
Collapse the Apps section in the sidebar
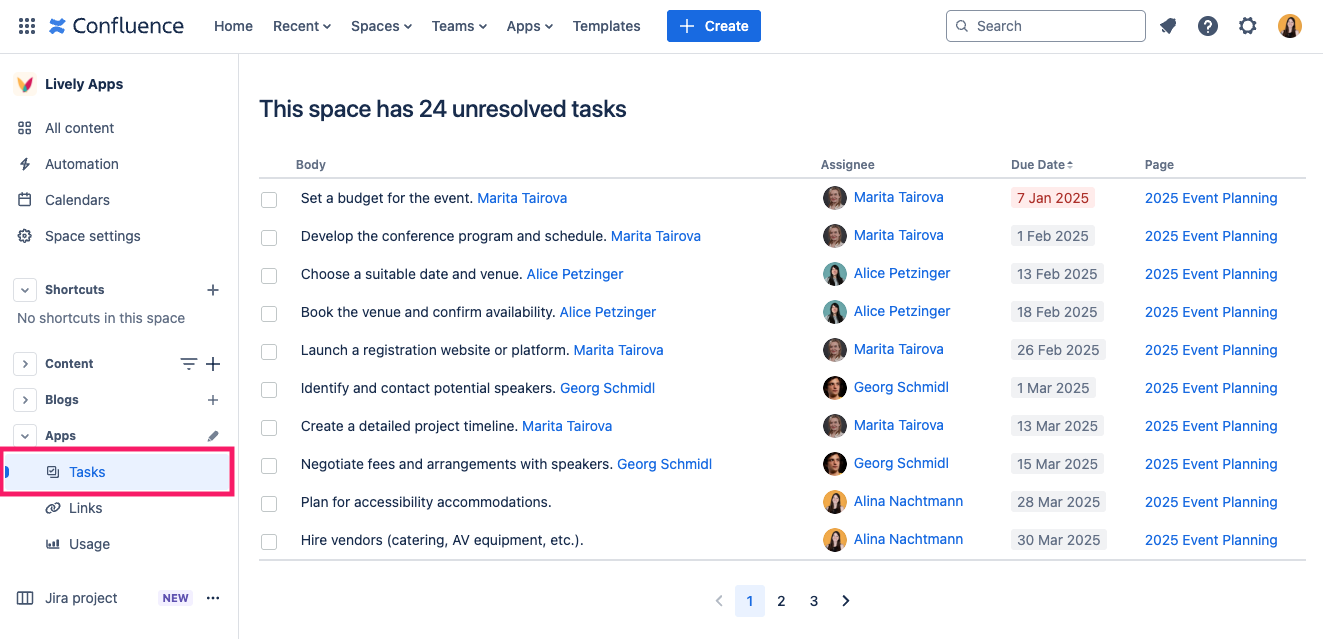[24, 435]
